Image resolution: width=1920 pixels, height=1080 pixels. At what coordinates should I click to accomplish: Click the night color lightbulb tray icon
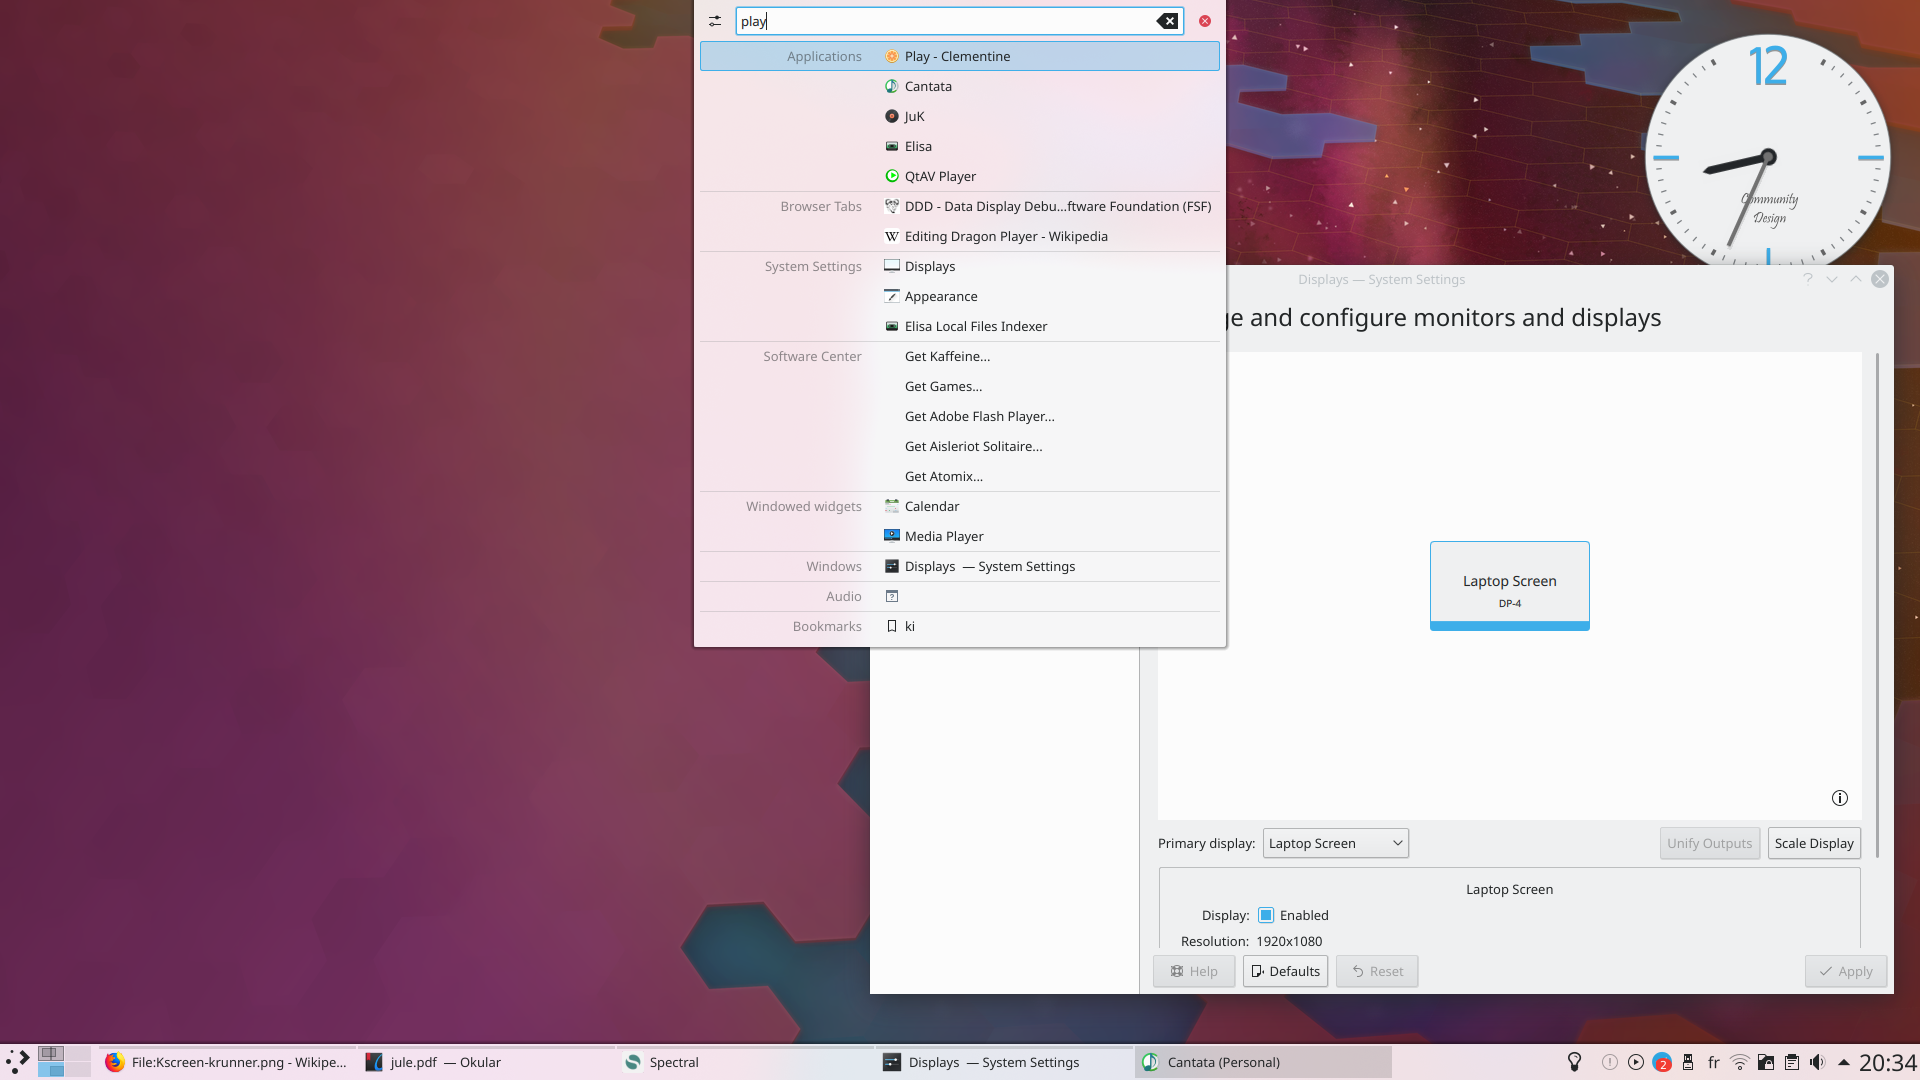(x=1575, y=1062)
